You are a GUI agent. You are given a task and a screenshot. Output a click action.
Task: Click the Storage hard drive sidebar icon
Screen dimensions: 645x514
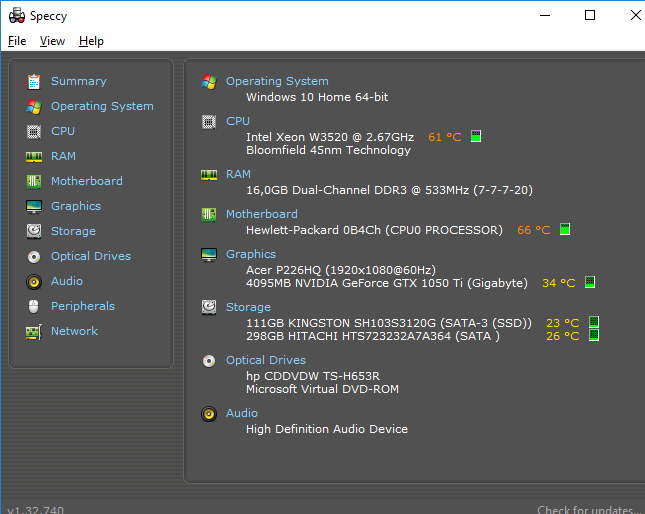coord(34,232)
